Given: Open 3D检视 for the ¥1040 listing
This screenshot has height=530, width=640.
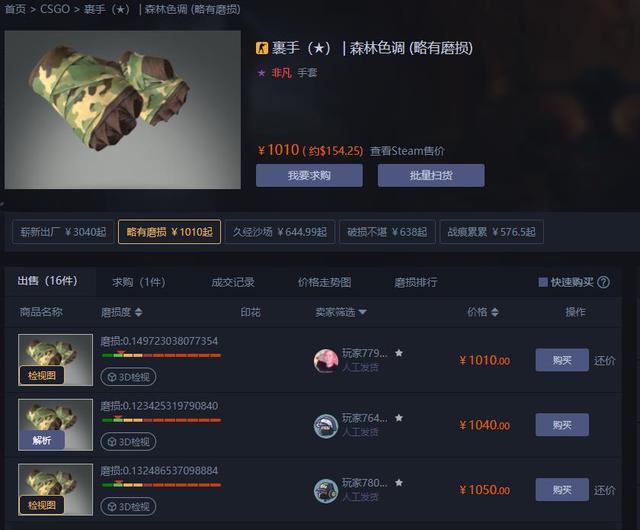Looking at the screenshot, I should click(x=128, y=442).
